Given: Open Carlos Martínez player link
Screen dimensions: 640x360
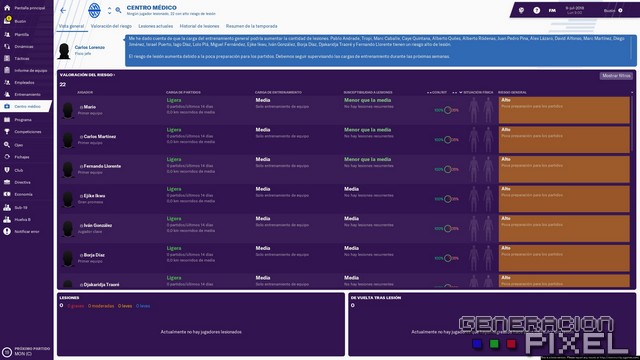Looking at the screenshot, I should (x=100, y=137).
